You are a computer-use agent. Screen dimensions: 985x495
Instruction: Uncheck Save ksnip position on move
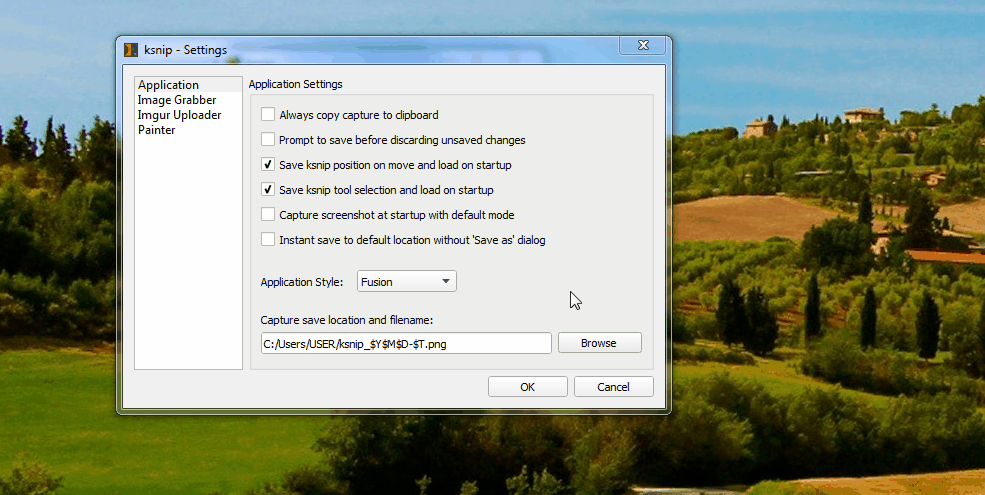[x=268, y=165]
